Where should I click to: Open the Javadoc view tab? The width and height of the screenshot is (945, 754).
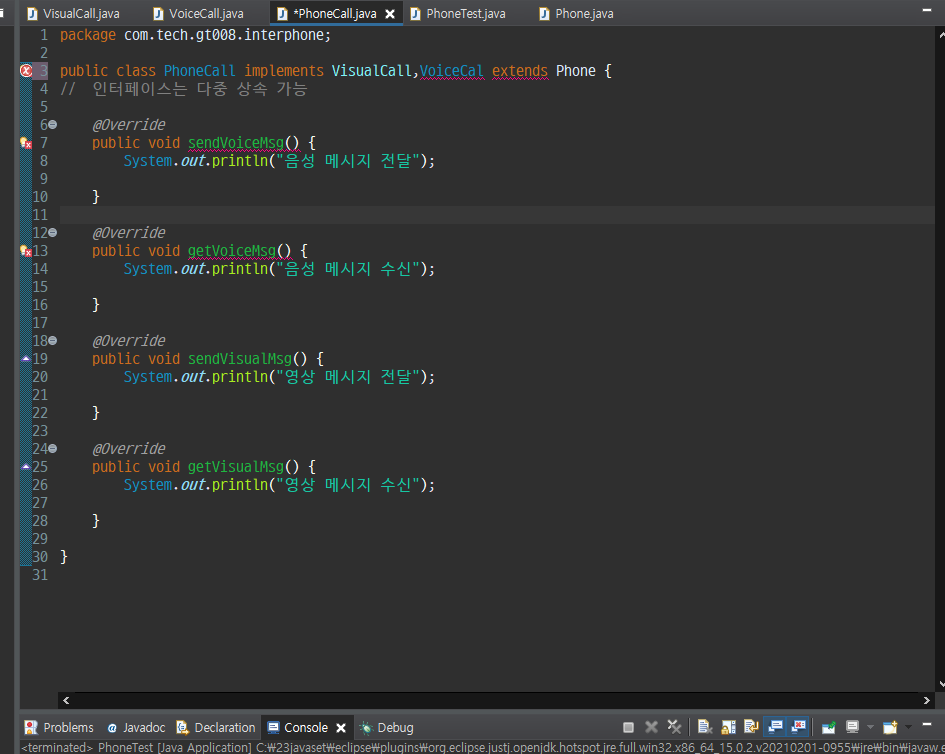[136, 727]
